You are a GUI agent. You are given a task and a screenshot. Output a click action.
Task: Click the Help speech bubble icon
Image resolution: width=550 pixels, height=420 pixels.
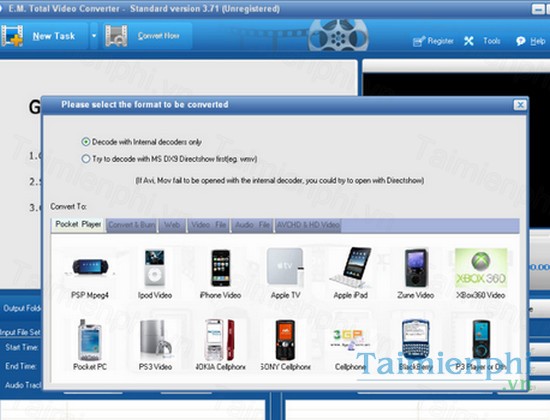point(521,41)
